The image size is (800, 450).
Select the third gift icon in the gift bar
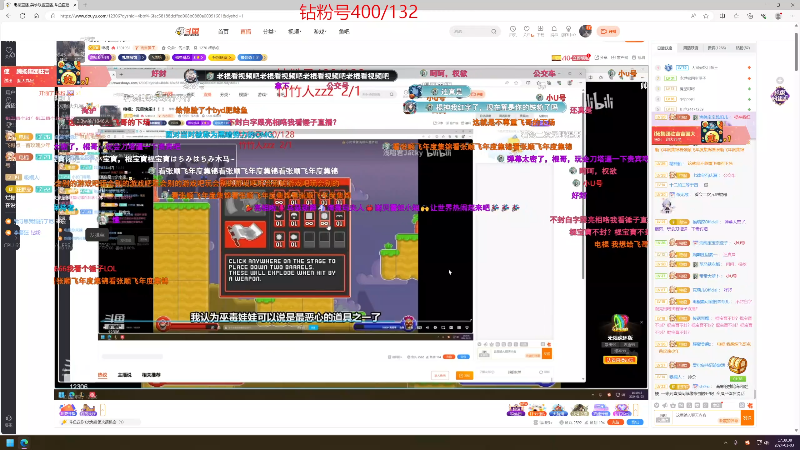click(x=558, y=410)
